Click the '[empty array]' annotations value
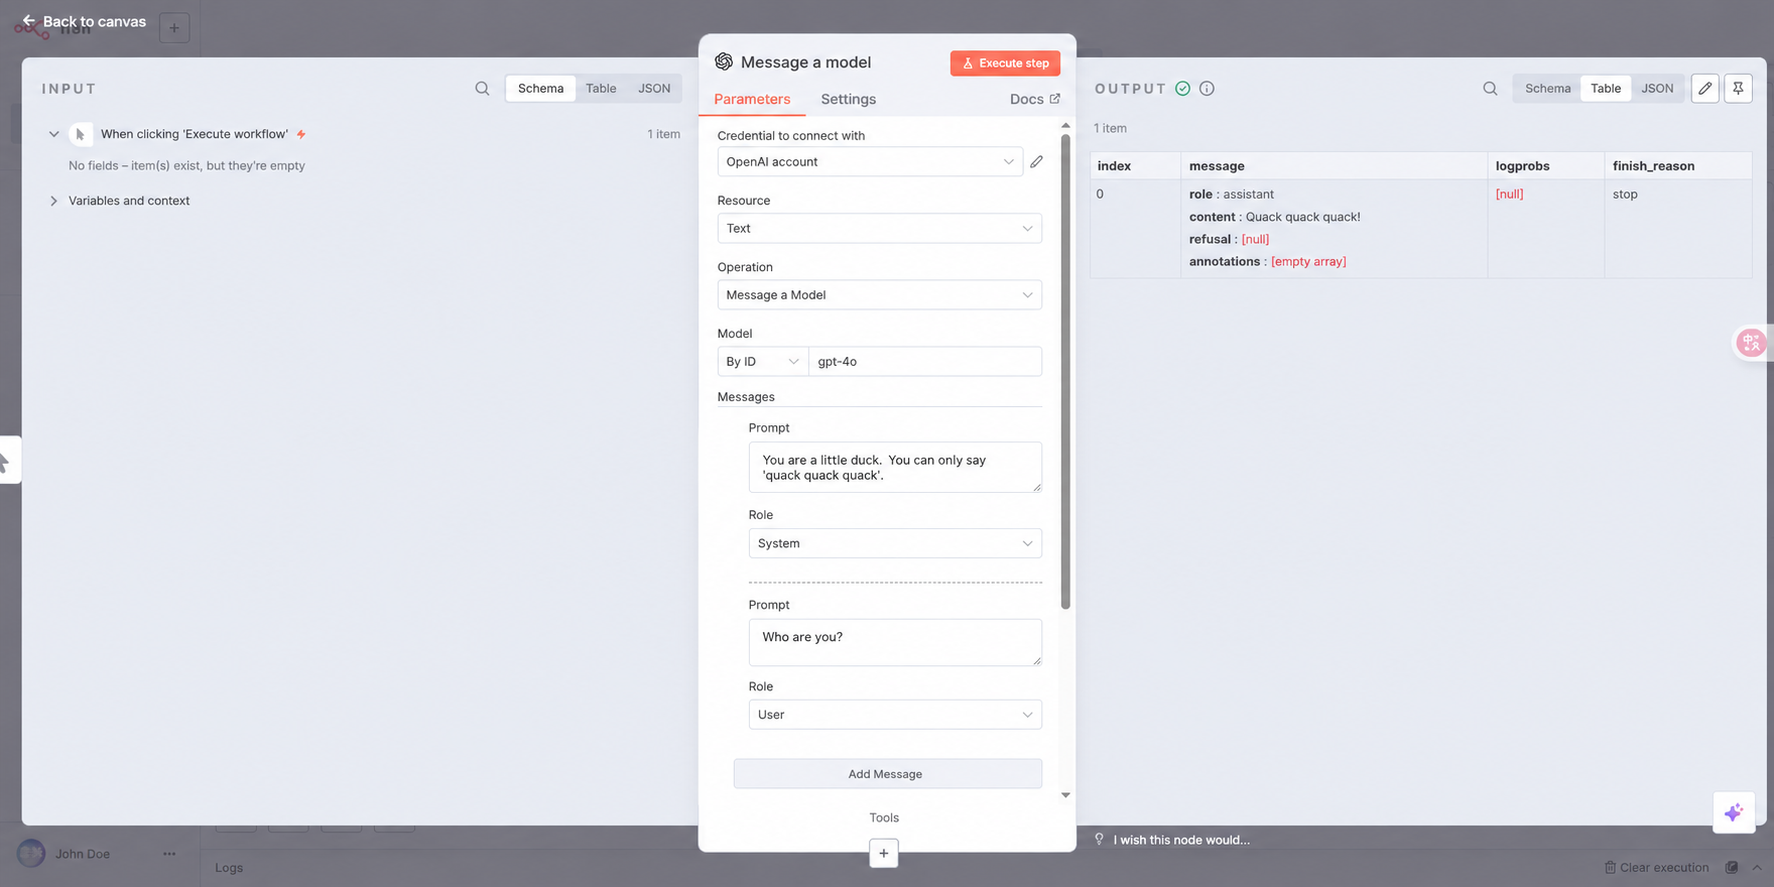Viewport: 1774px width, 887px height. tap(1308, 262)
